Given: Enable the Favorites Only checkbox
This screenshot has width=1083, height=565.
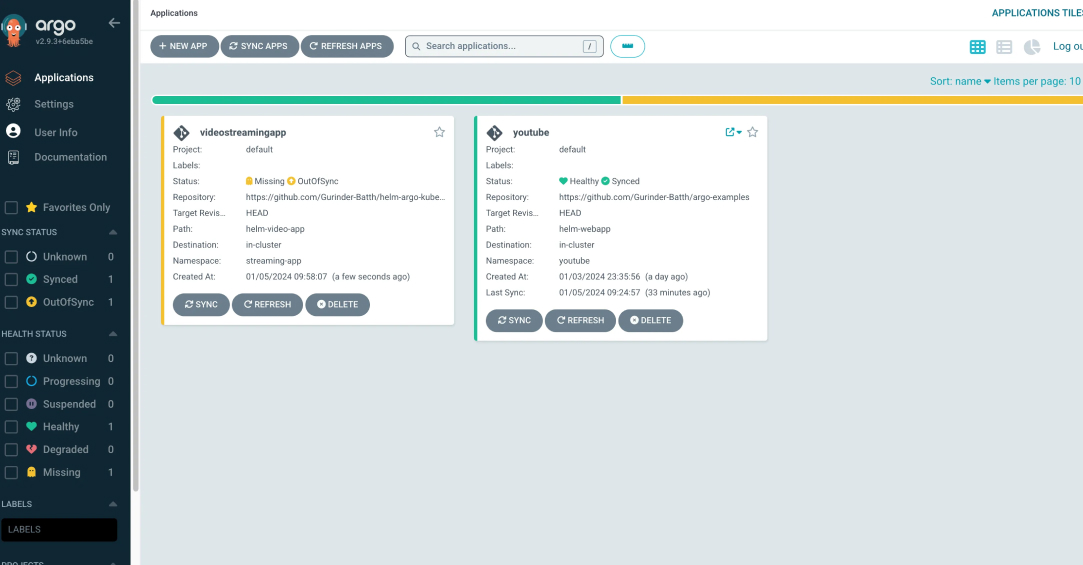Looking at the screenshot, I should (12, 208).
